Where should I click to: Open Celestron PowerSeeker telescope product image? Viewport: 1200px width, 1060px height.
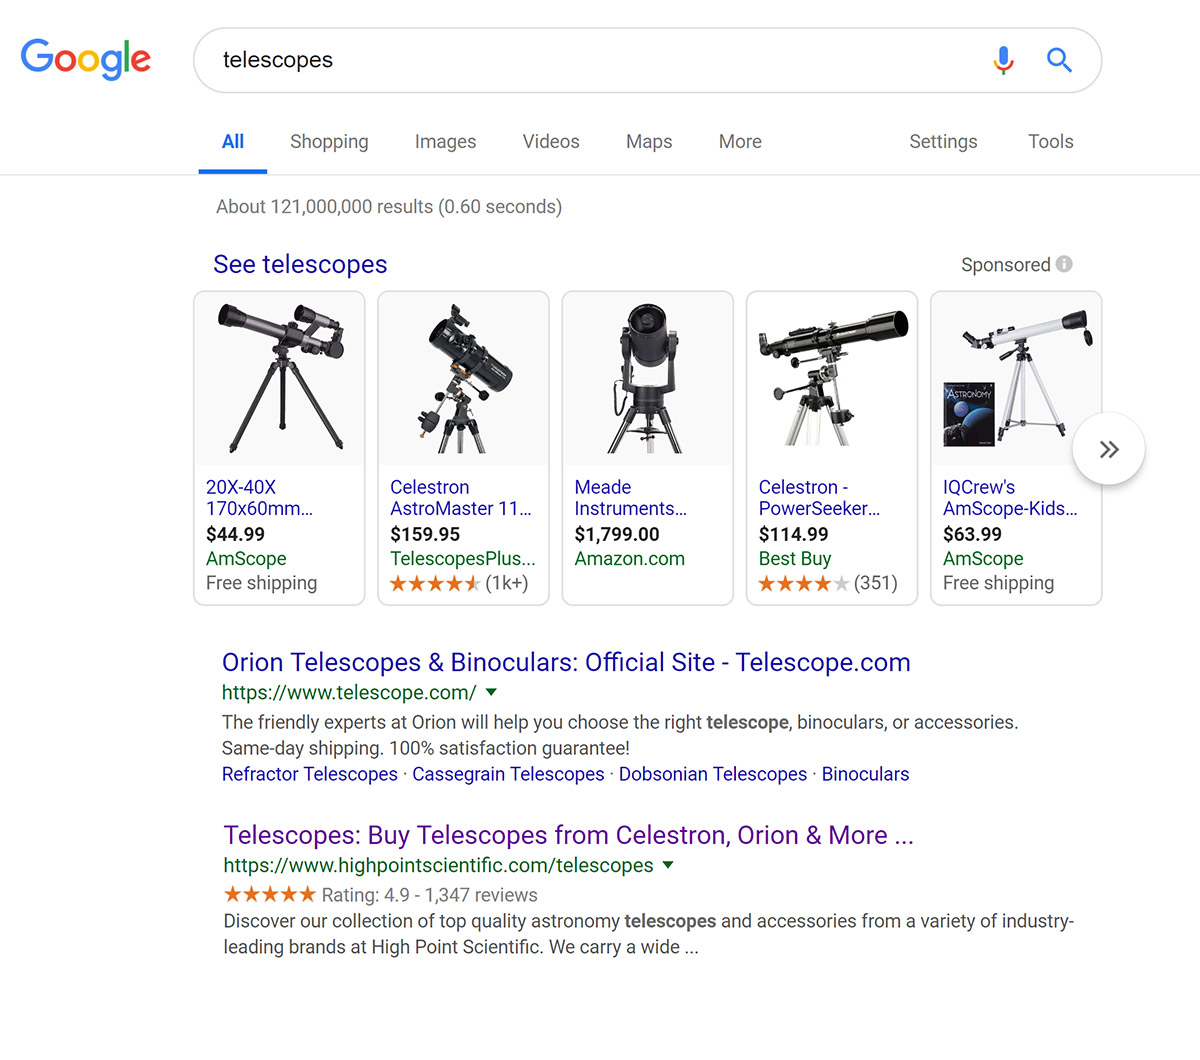pos(832,378)
